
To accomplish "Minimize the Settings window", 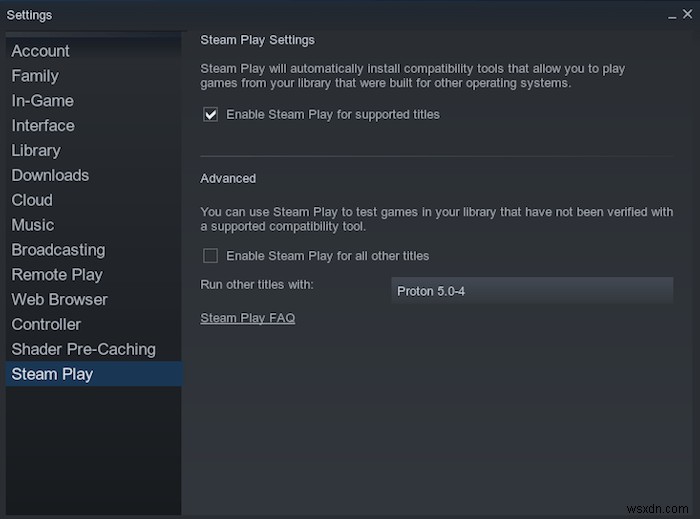I will 672,16.
